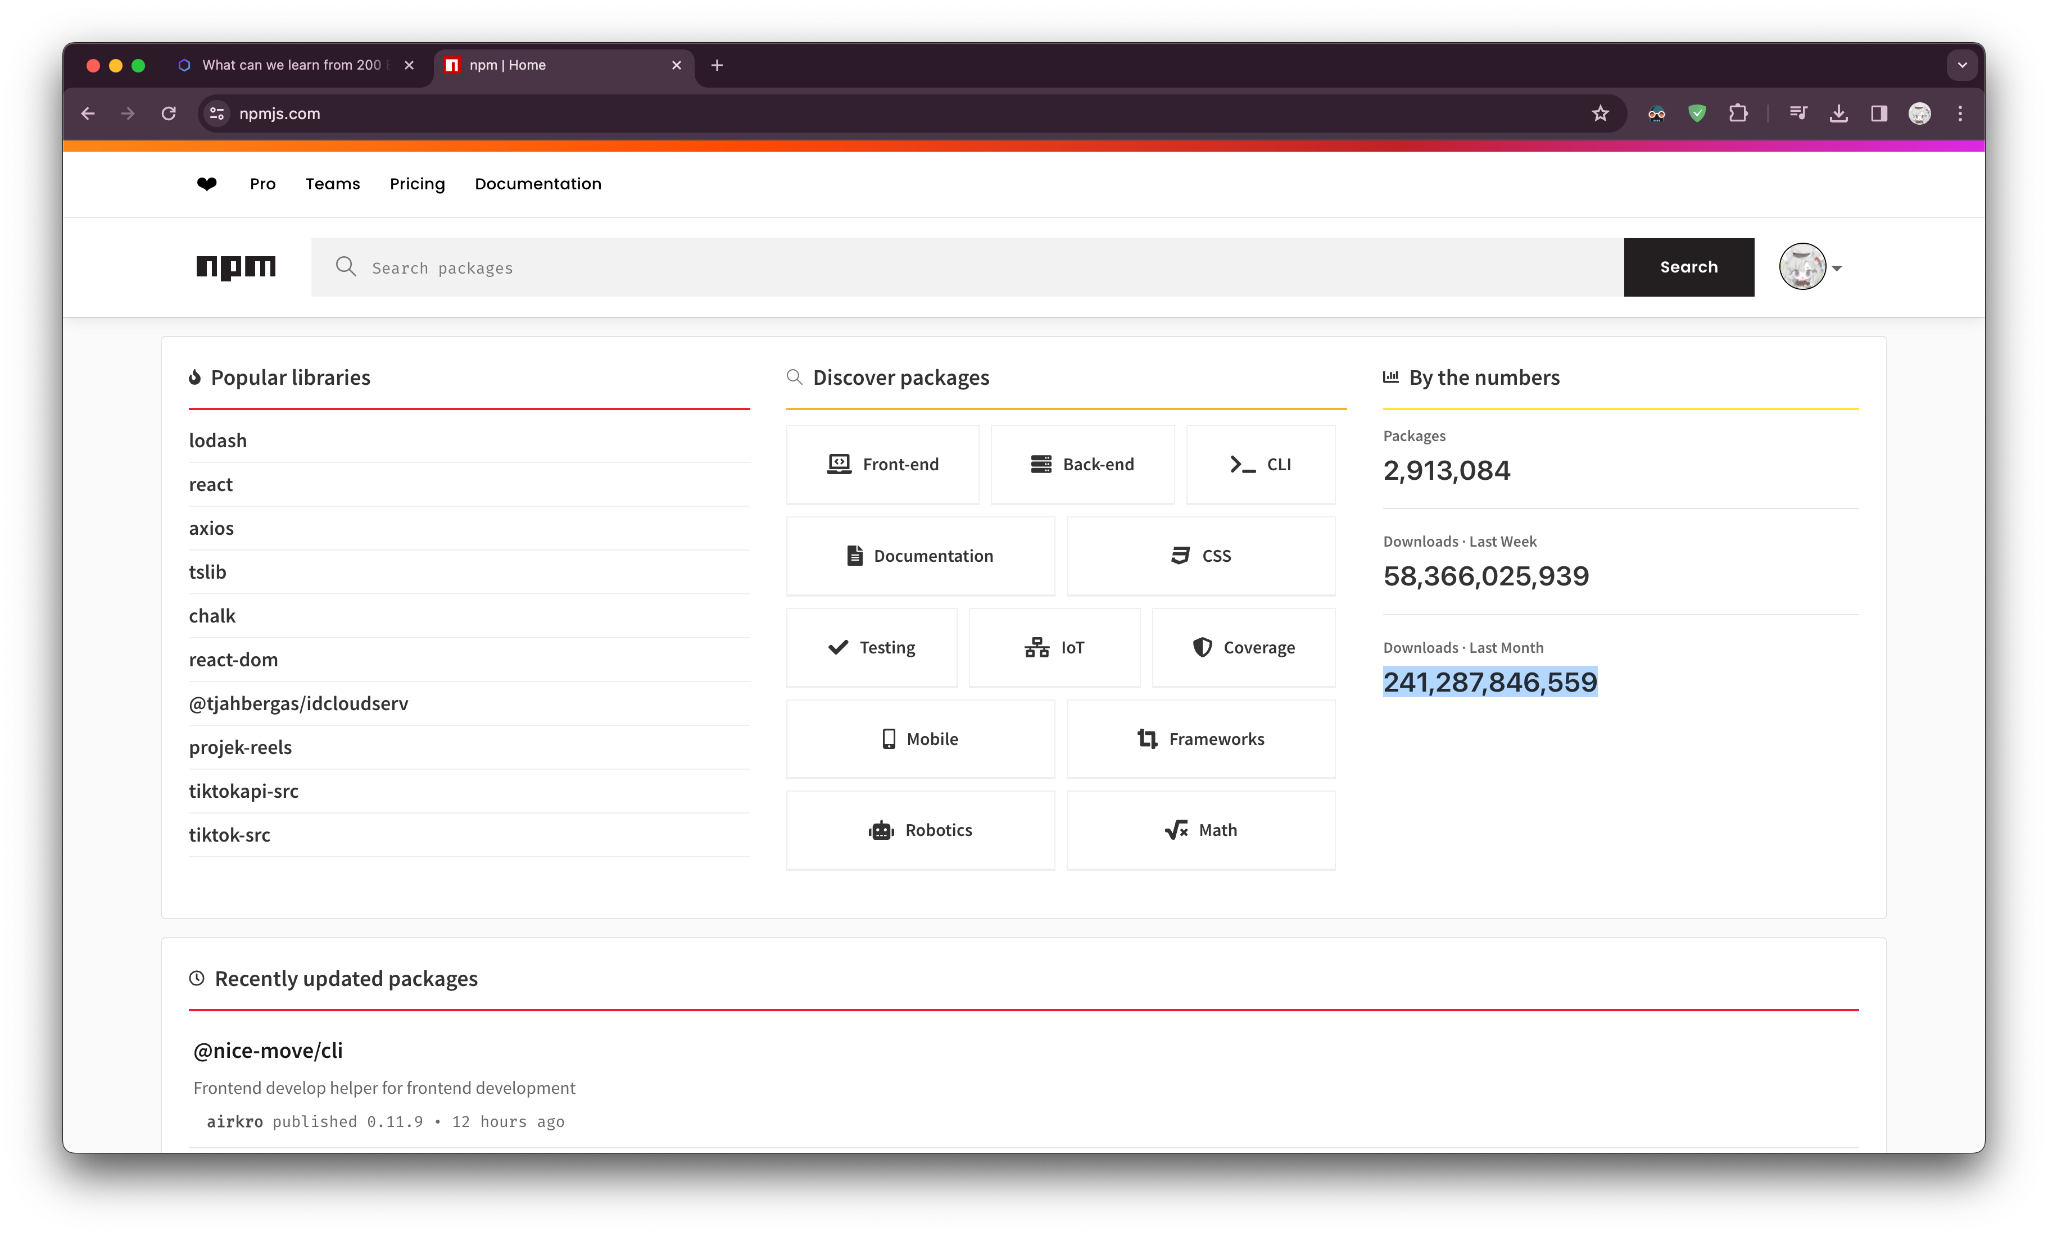Toggle browser side panel icon
The height and width of the screenshot is (1236, 2048).
[x=1878, y=114]
